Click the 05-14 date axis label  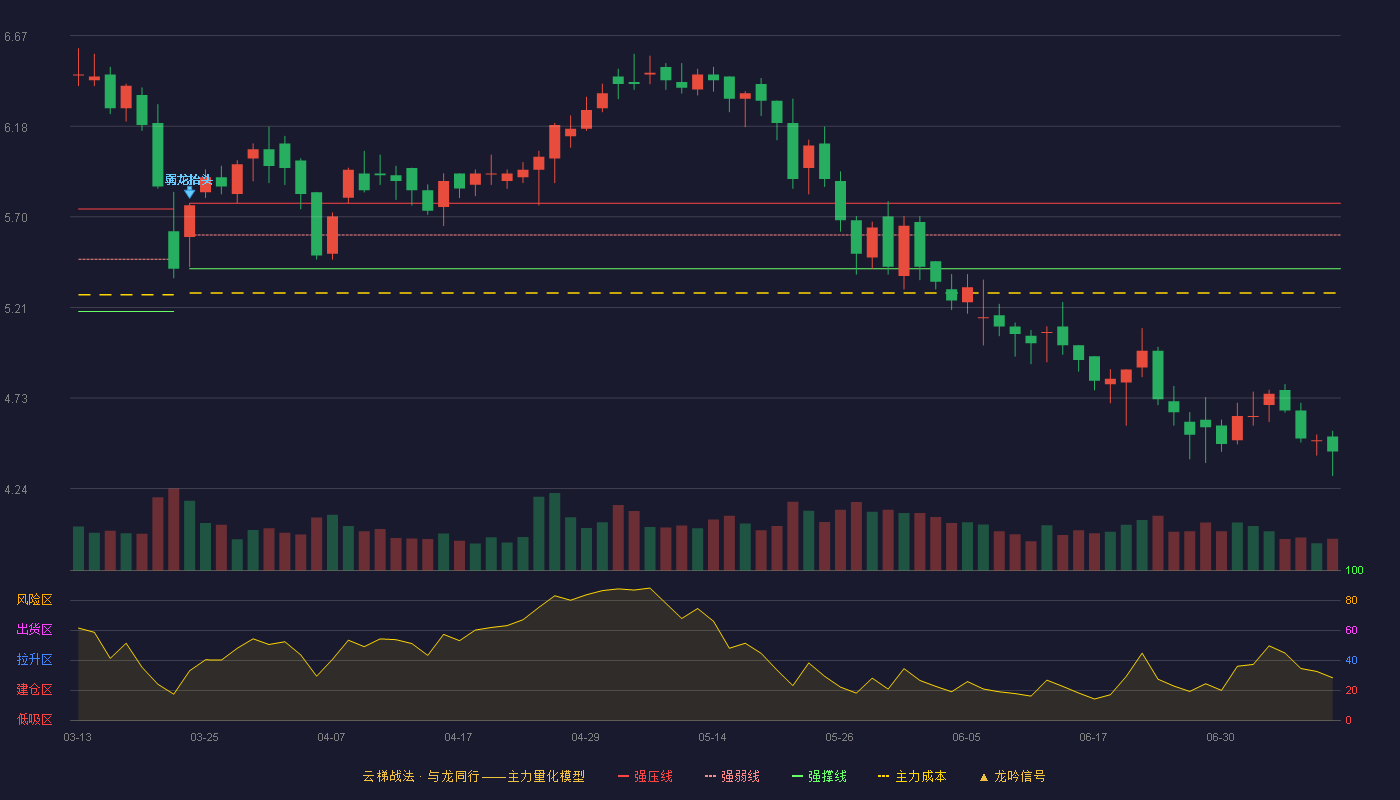tap(712, 737)
